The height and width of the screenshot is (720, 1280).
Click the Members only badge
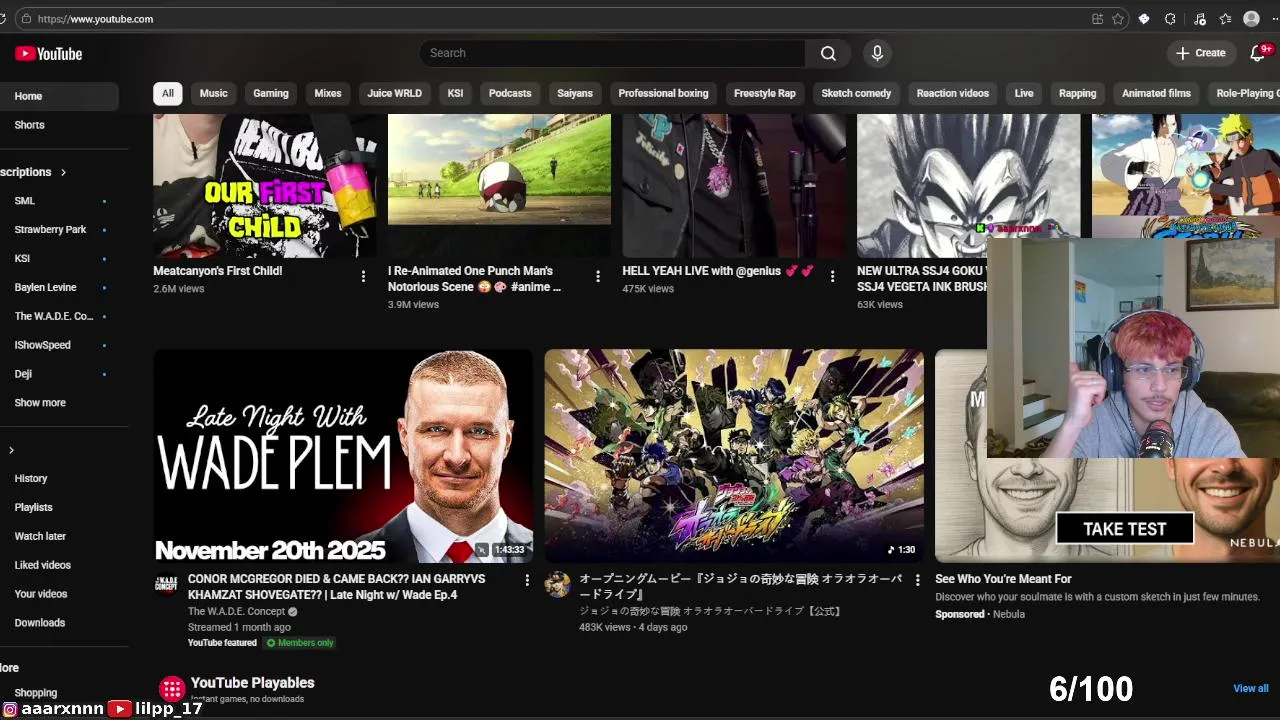(300, 643)
